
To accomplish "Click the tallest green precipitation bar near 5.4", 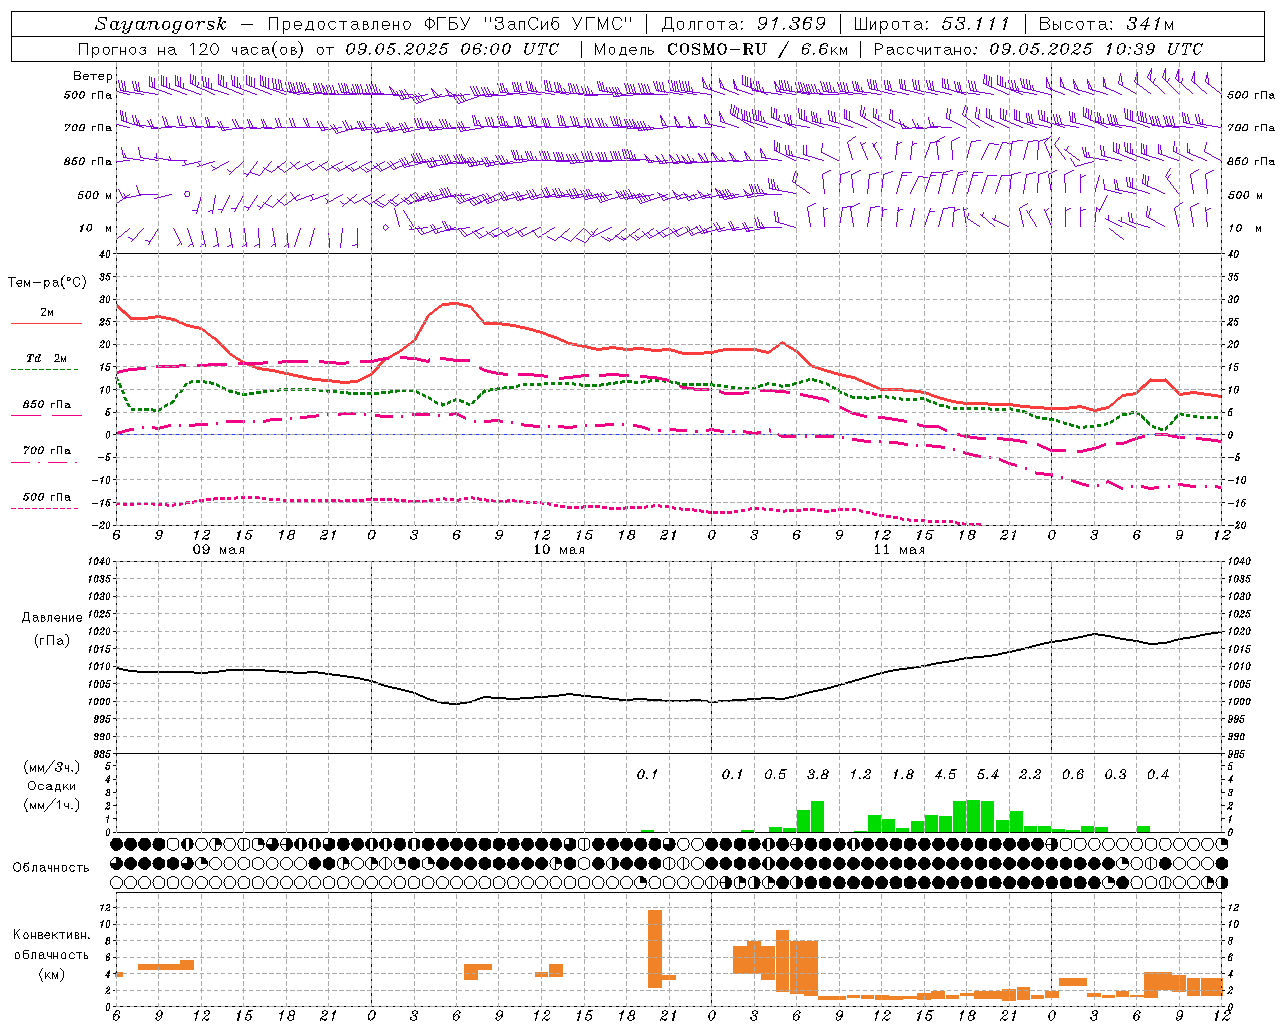I will tap(973, 816).
